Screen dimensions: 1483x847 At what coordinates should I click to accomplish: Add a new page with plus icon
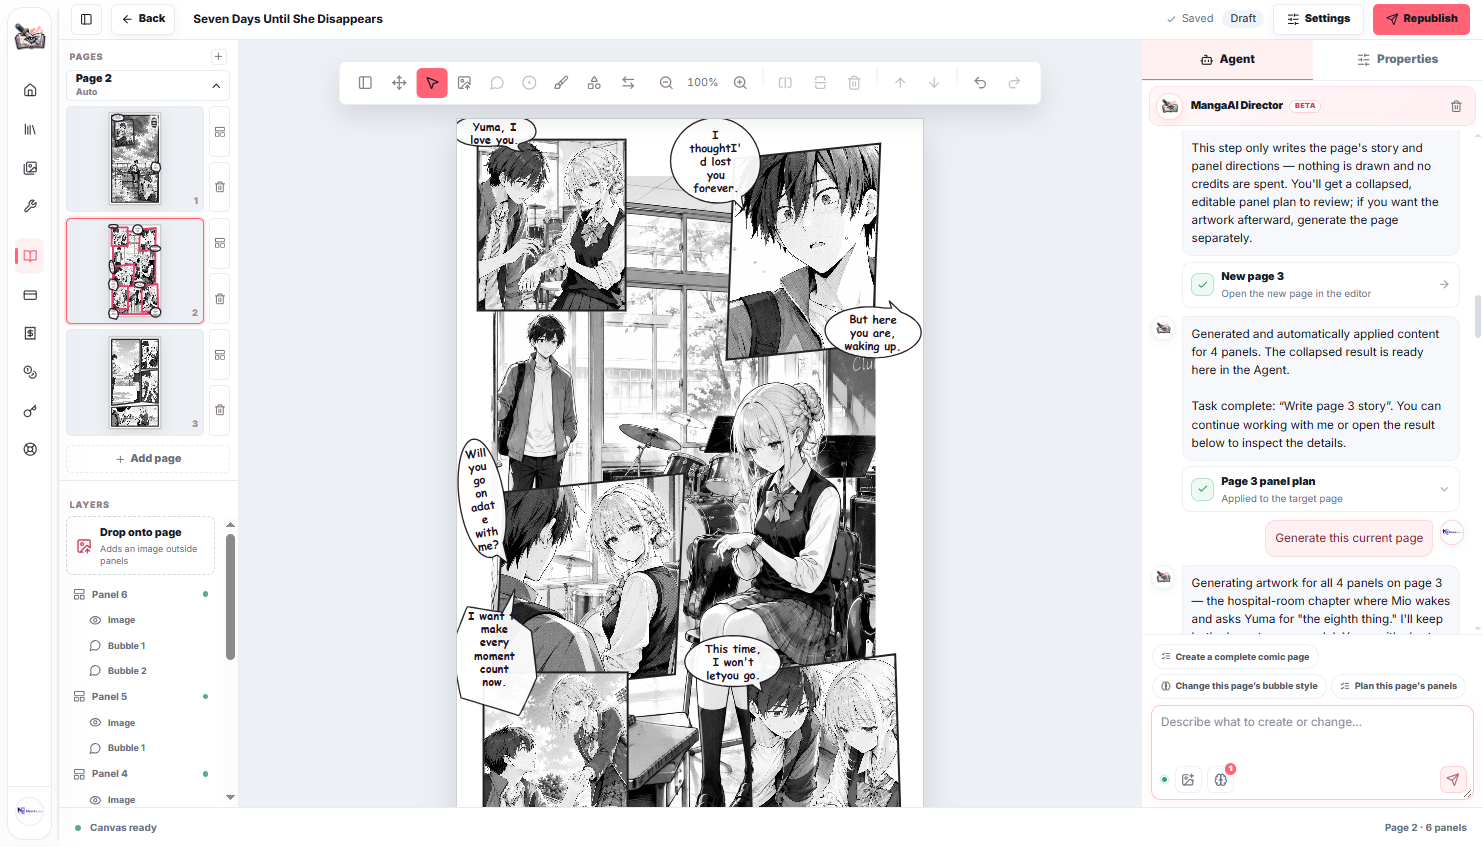click(219, 57)
